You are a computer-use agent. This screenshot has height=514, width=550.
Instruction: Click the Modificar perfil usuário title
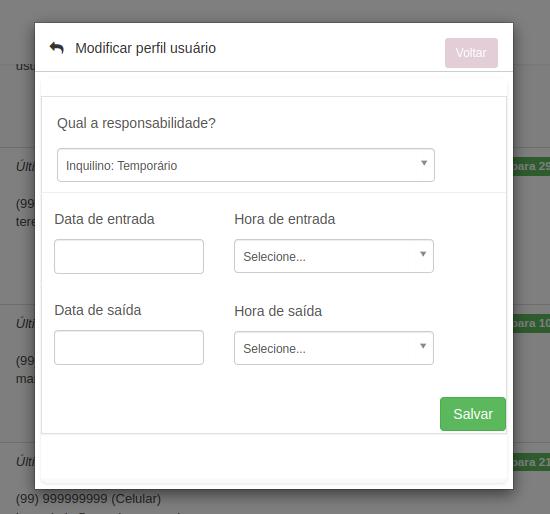coord(146,48)
